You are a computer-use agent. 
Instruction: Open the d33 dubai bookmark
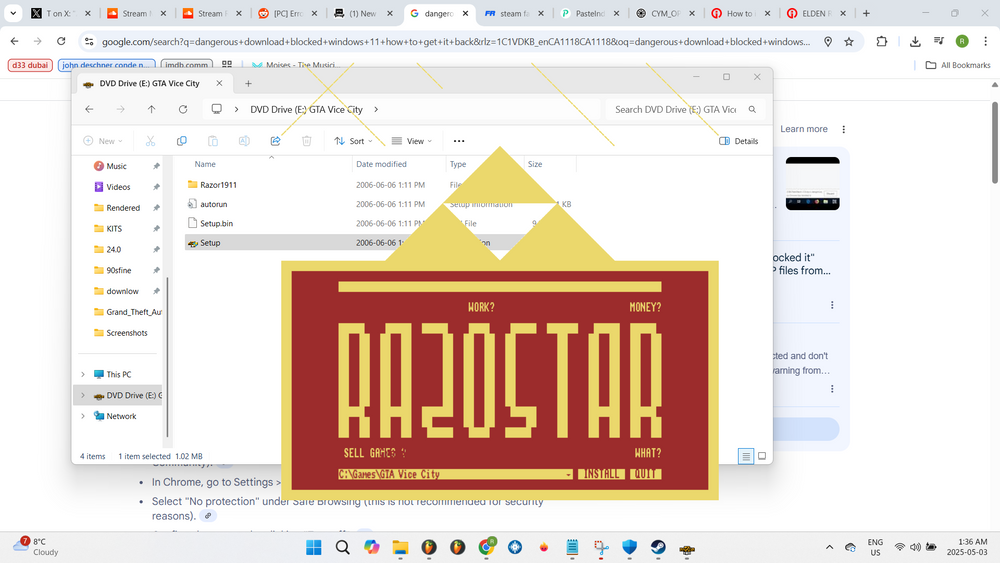point(30,65)
